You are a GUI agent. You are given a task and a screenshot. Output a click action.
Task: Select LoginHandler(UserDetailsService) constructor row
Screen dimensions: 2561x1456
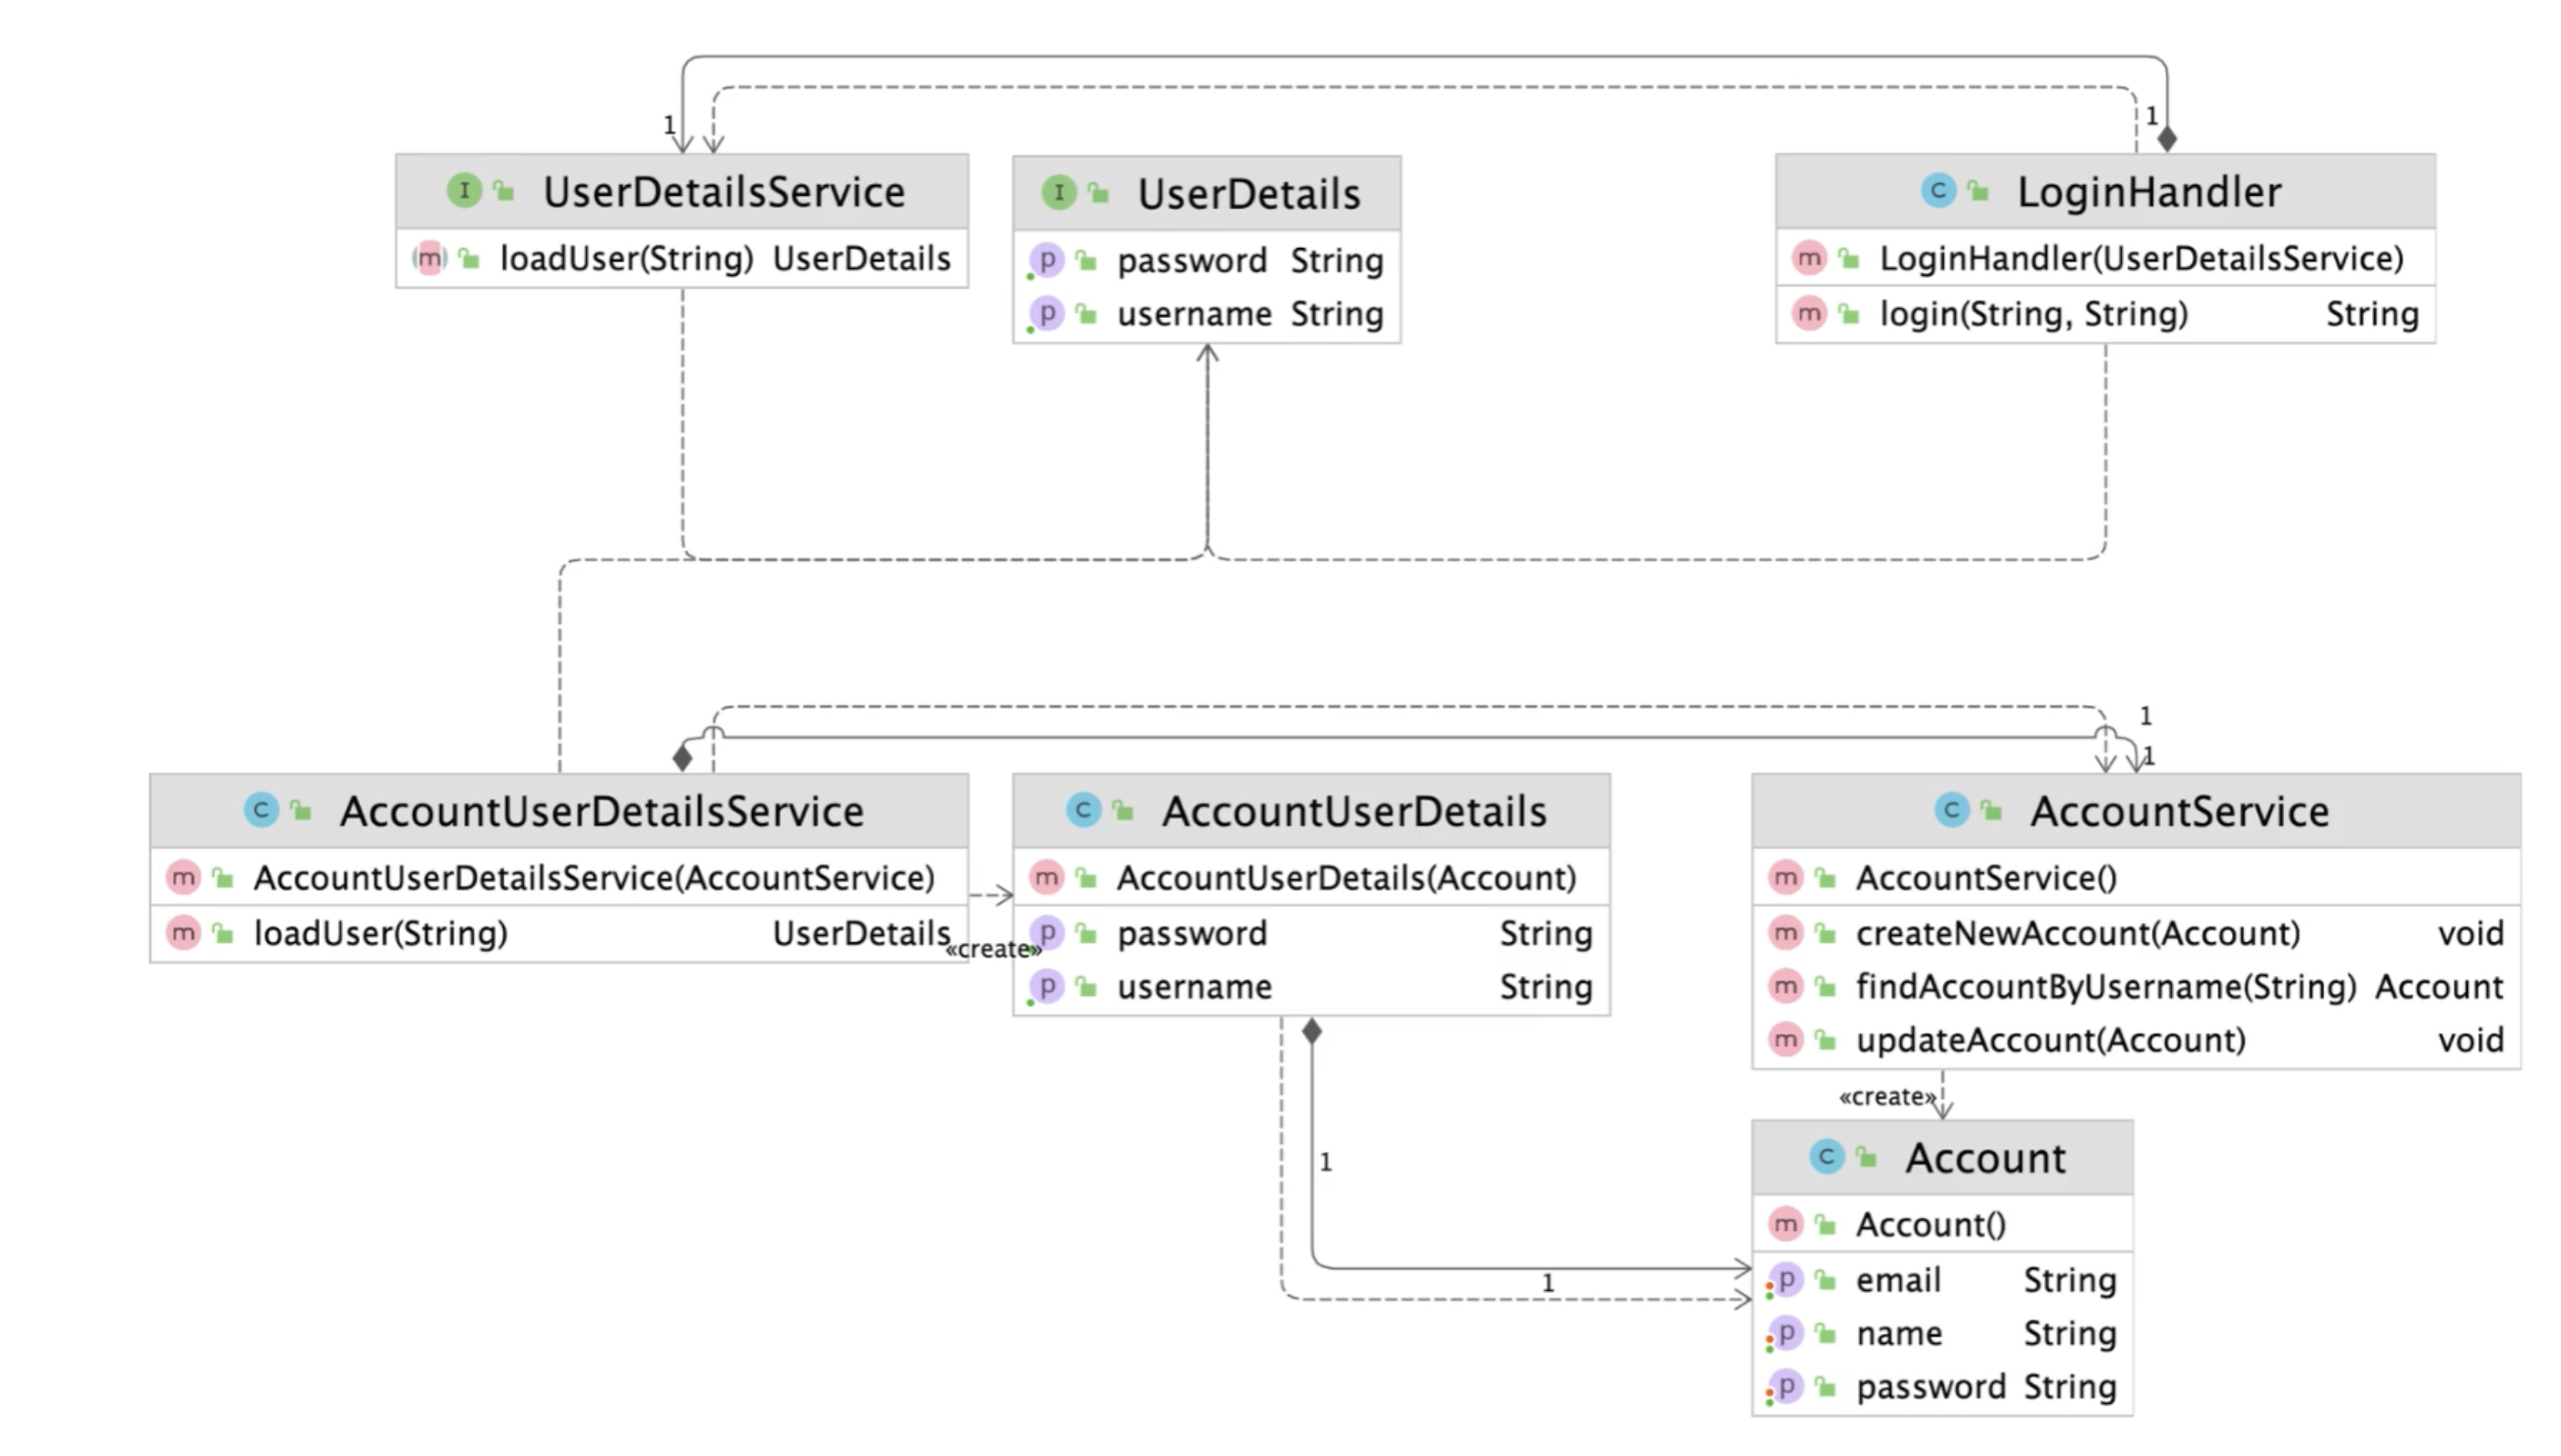[x=2140, y=258]
